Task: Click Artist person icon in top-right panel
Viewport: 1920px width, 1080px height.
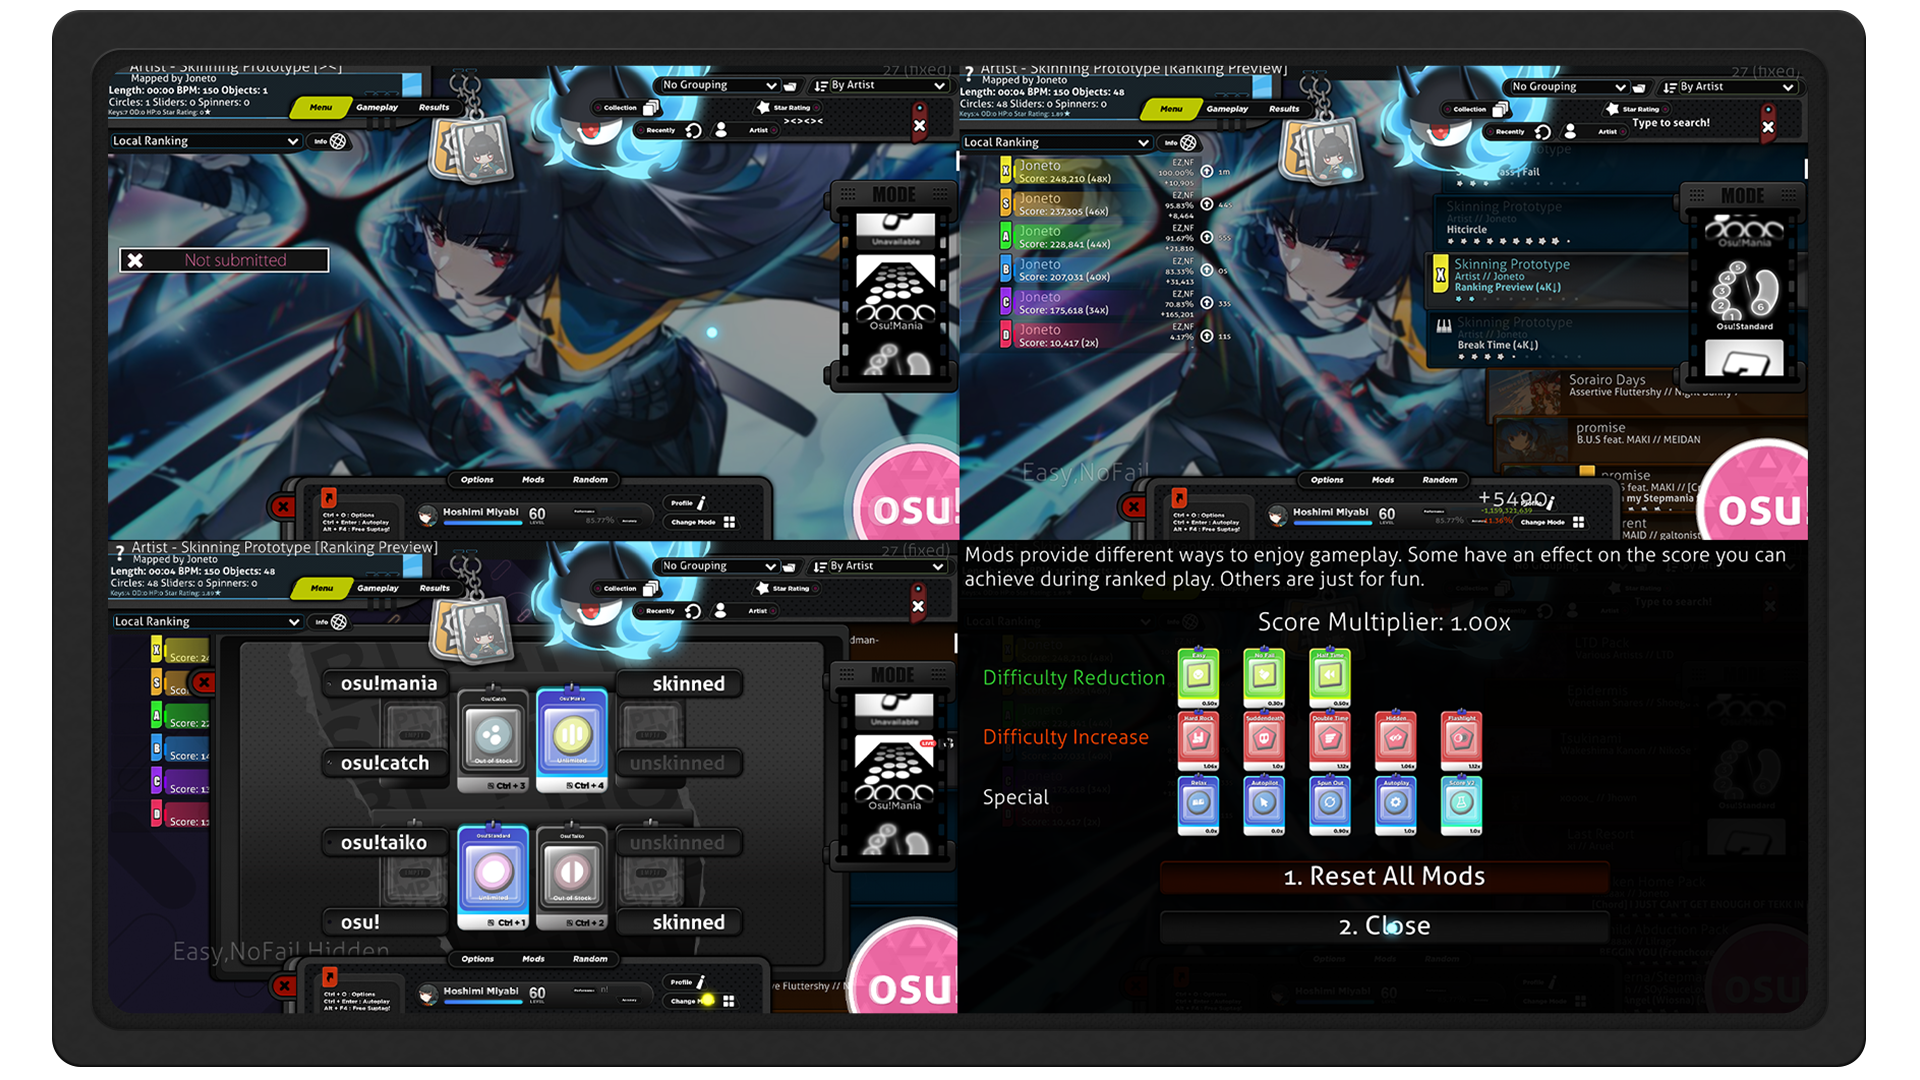Action: 1570,131
